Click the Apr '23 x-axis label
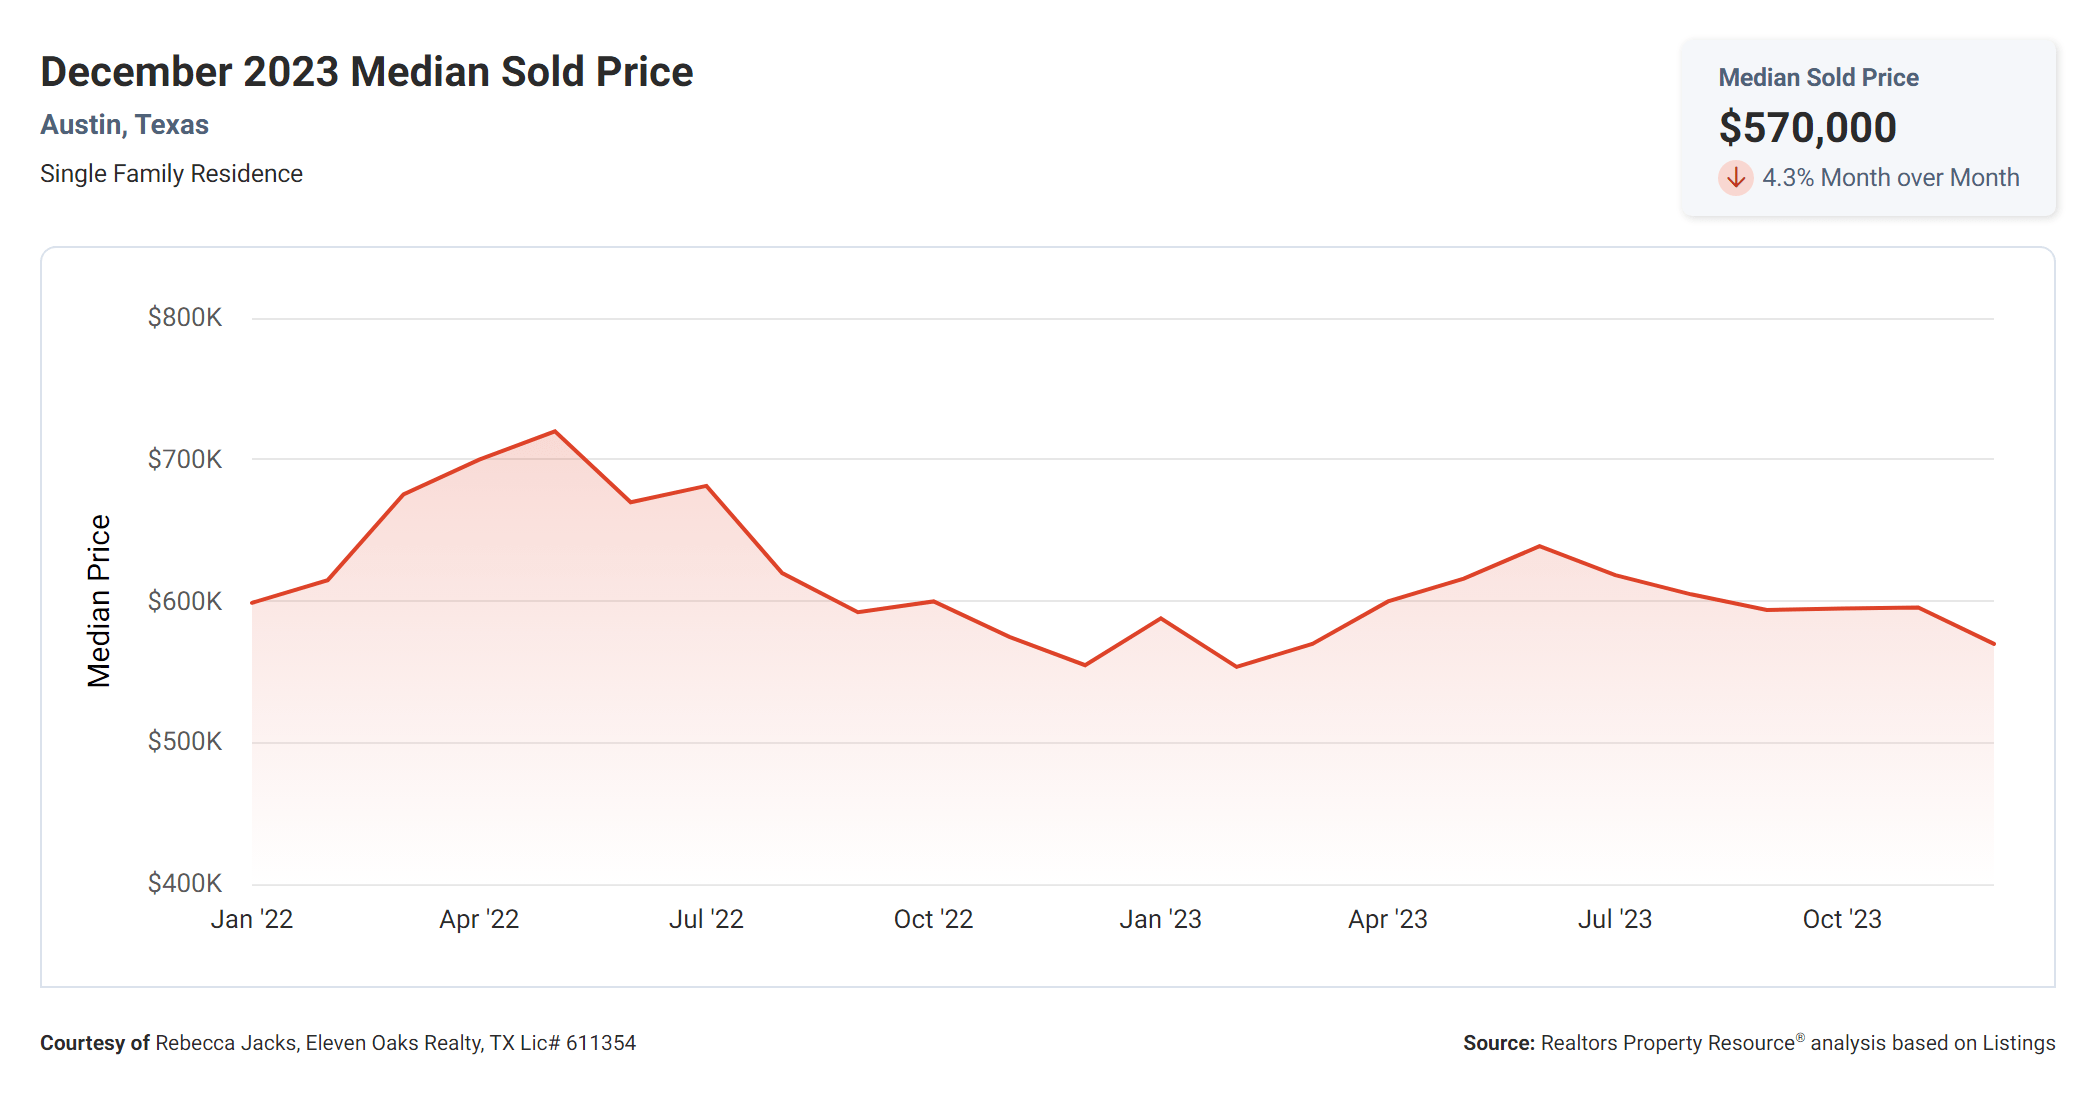Viewport: 2096px width, 1100px height. (1387, 919)
